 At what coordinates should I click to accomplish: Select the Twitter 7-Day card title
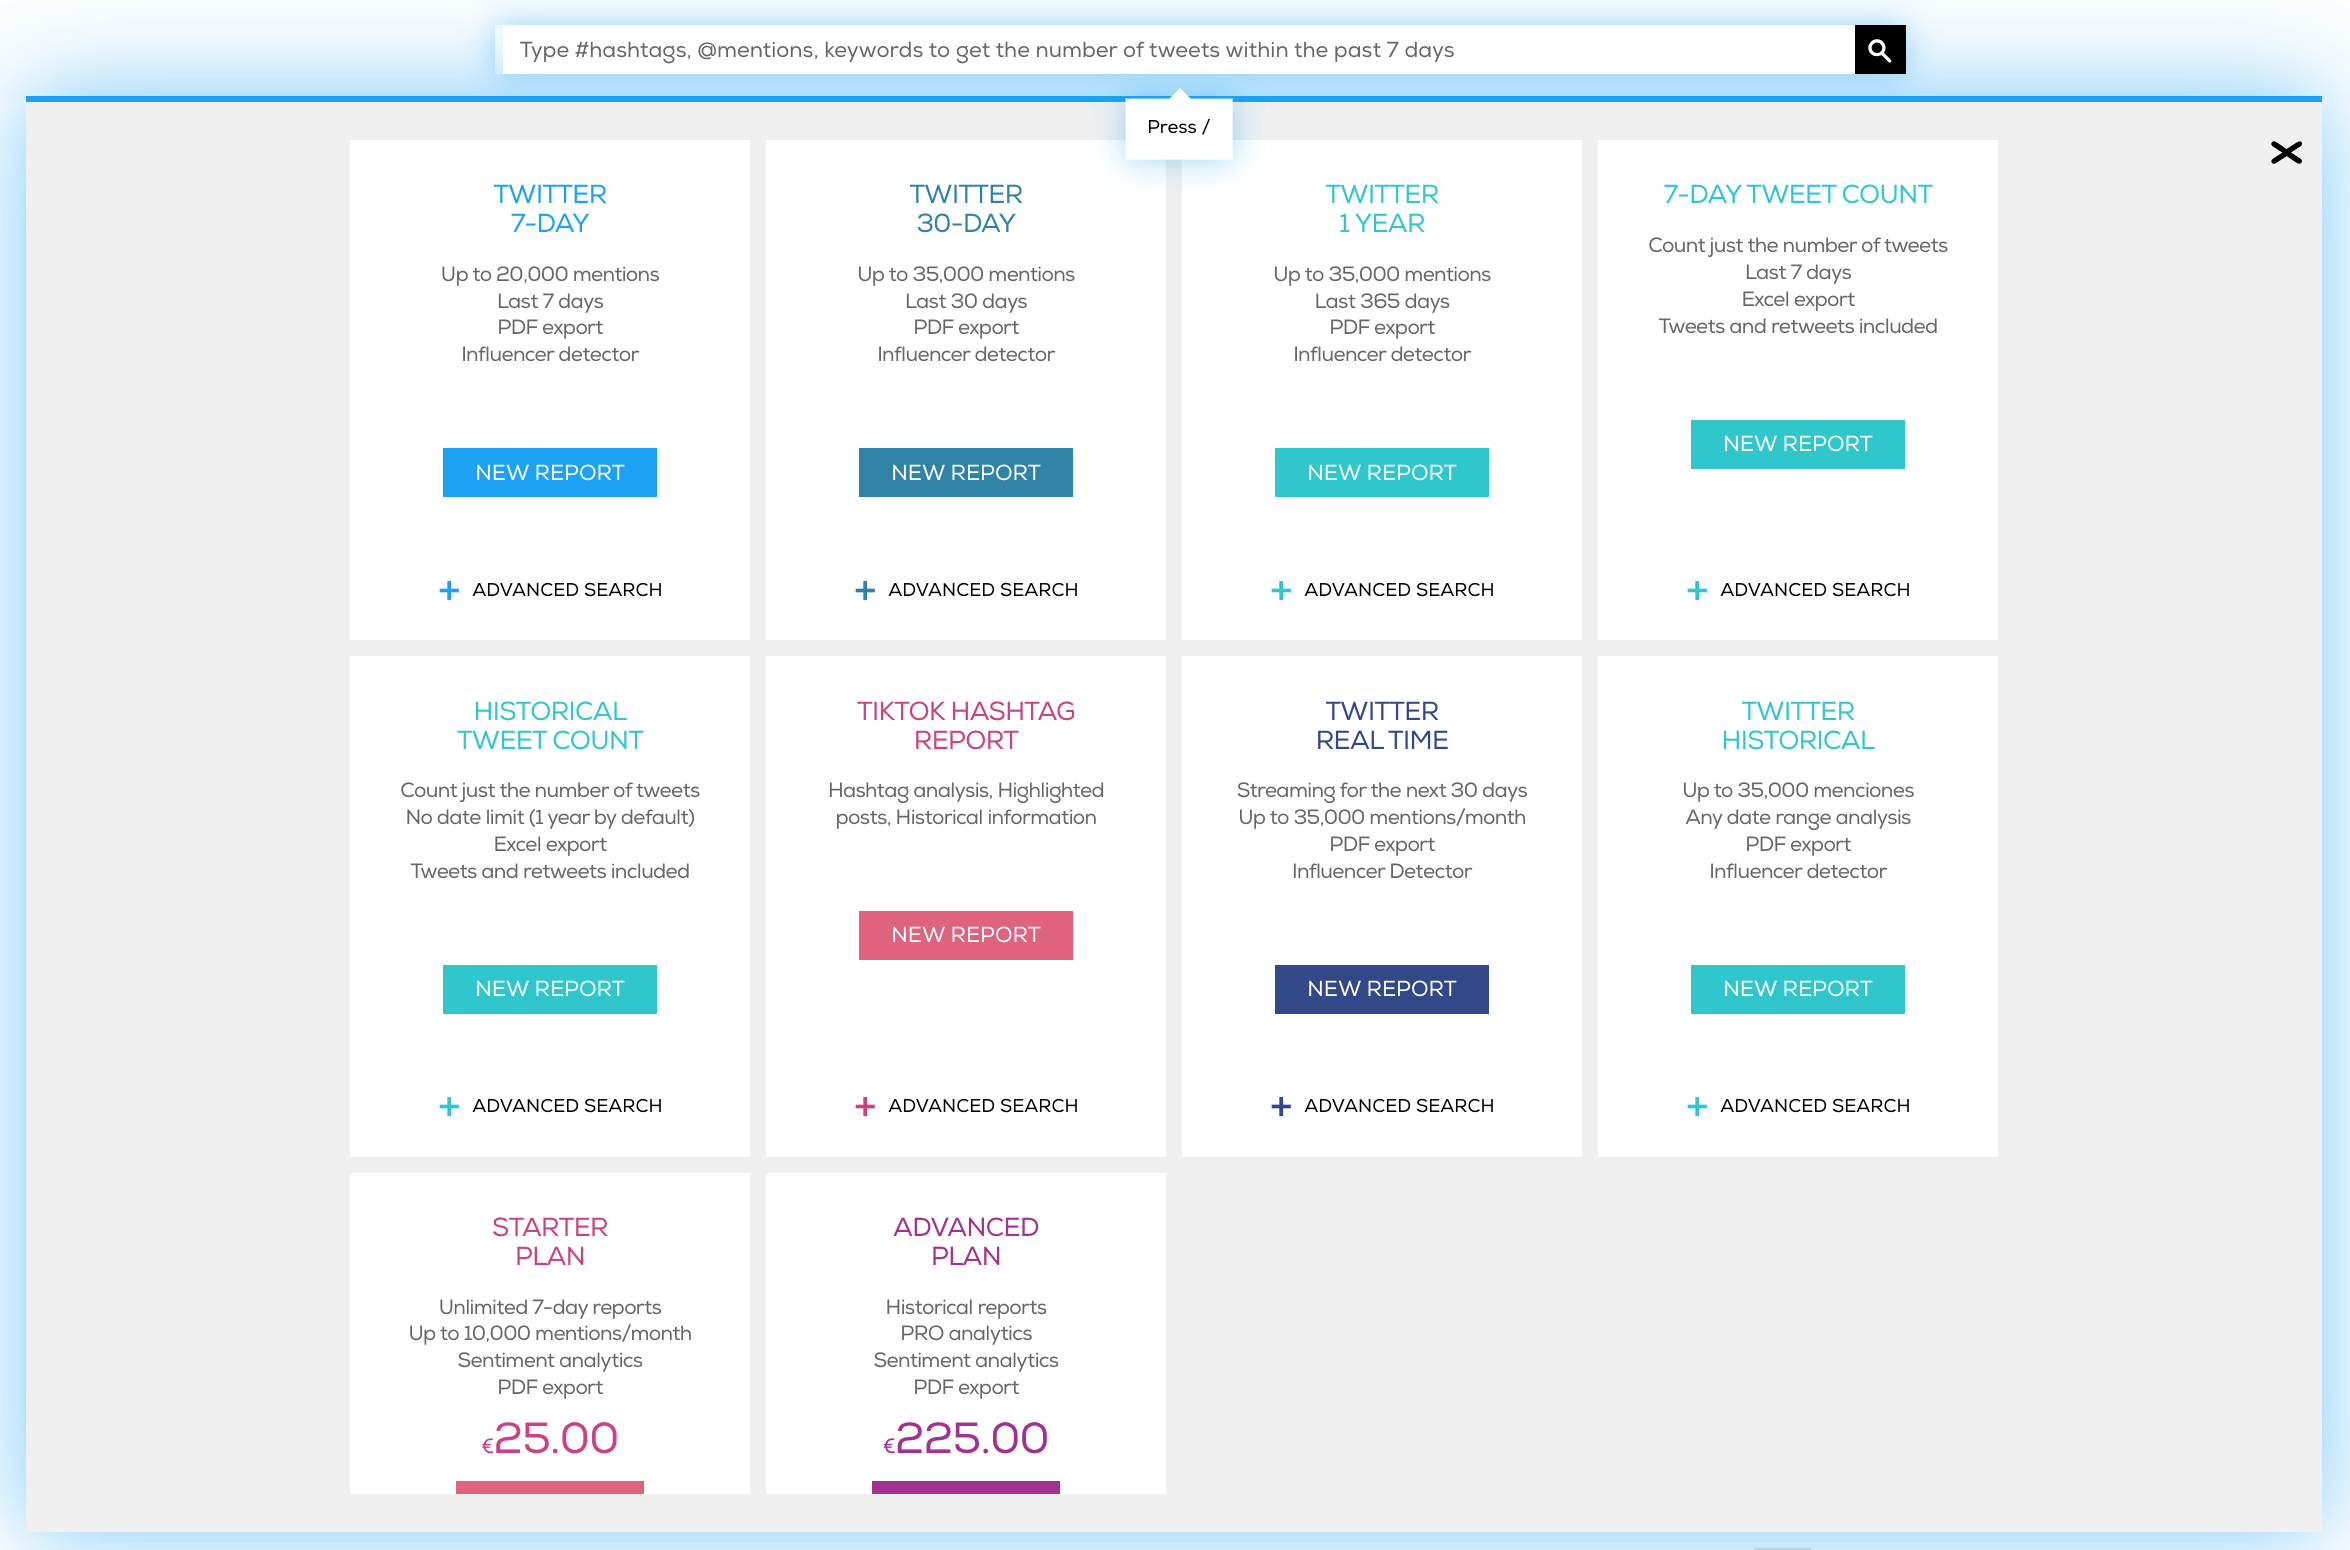click(x=550, y=208)
